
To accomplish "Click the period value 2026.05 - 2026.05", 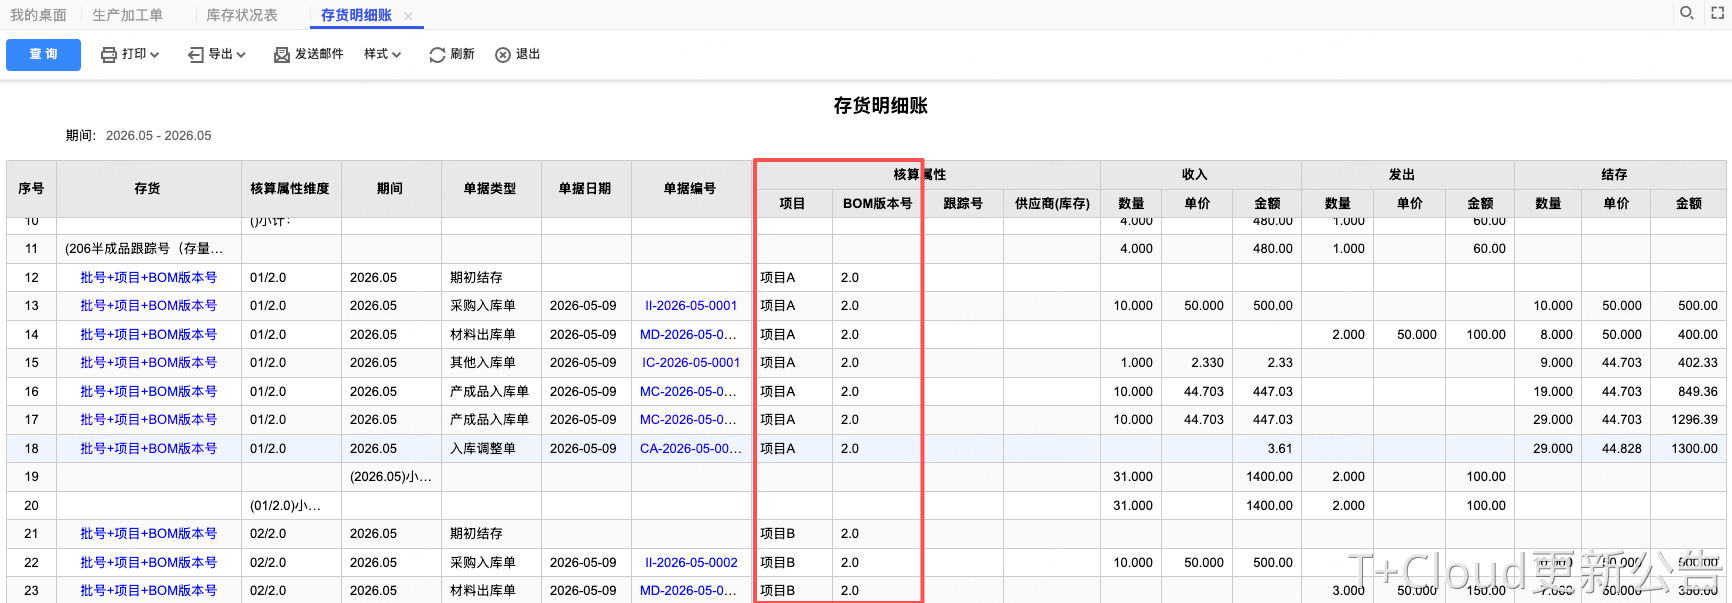I will click(x=158, y=136).
